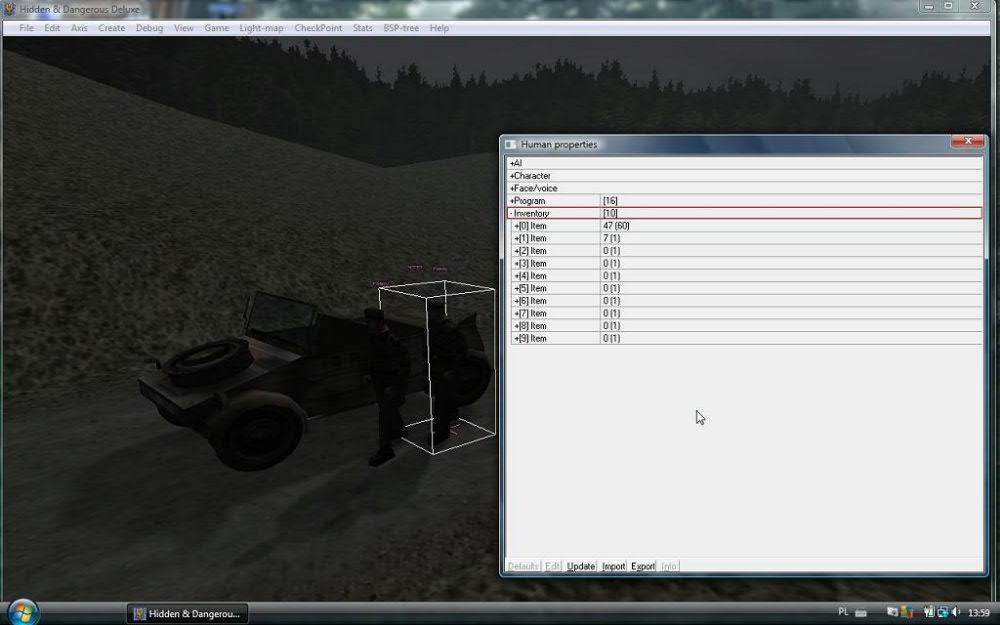Open the Create menu
The height and width of the screenshot is (625, 1000).
tap(112, 28)
